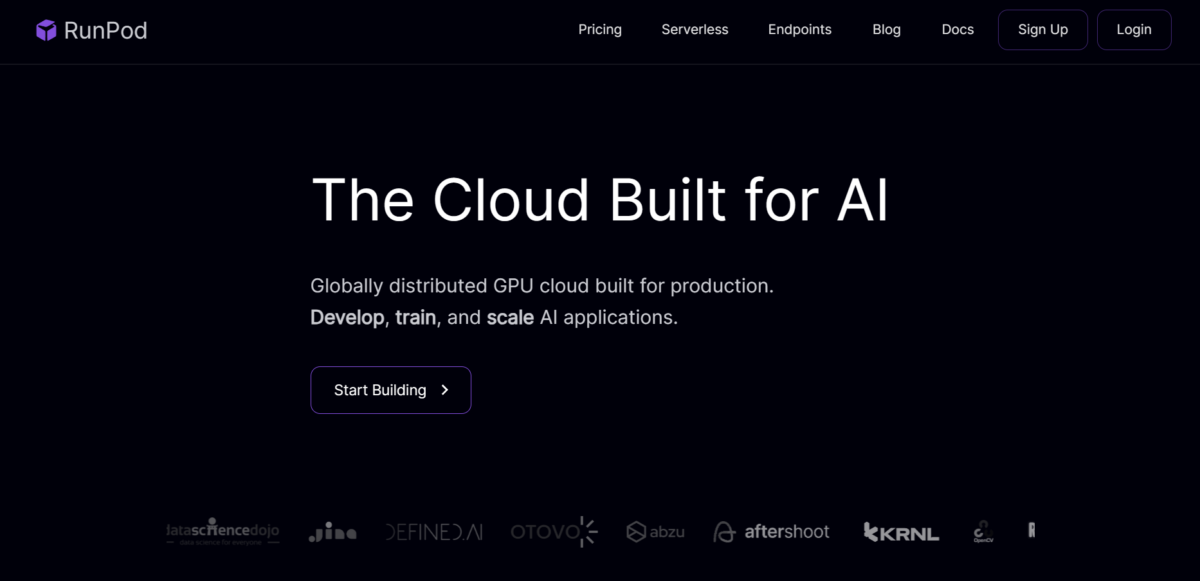Select the Defined.ai logo
This screenshot has height=581, width=1200.
434,532
